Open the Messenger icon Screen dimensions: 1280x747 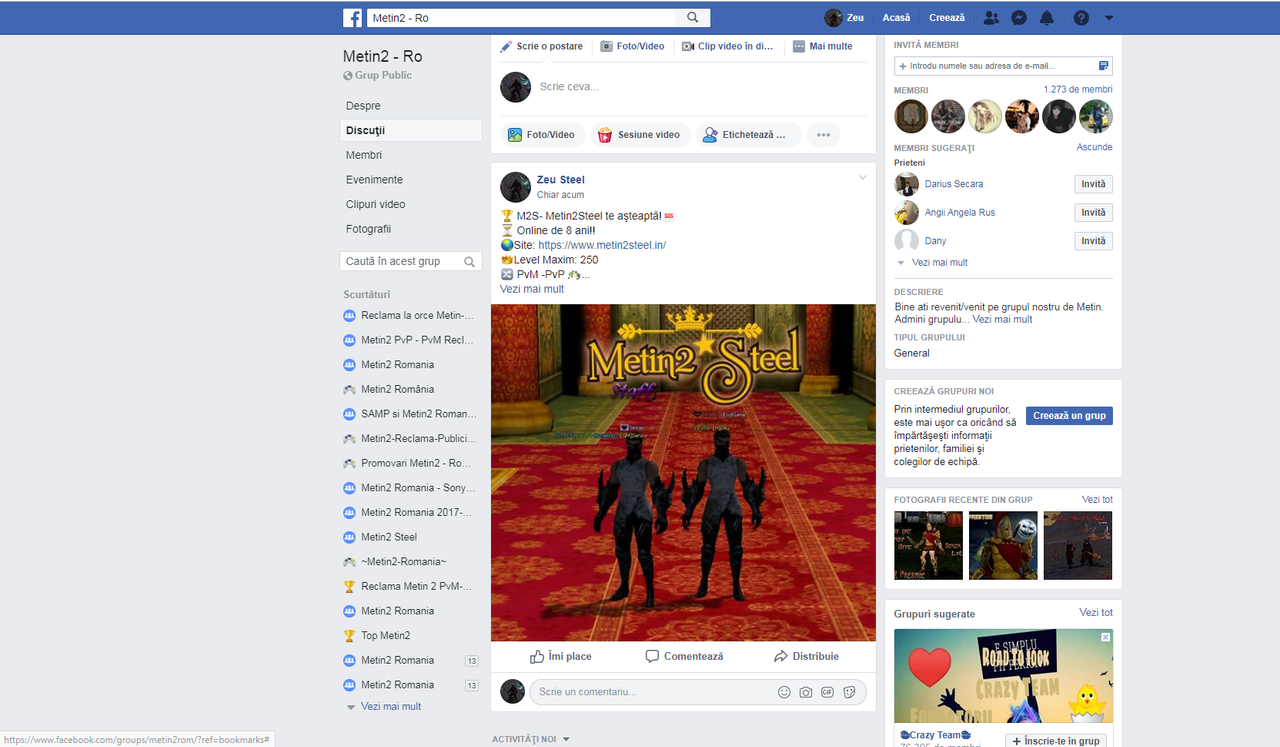coord(1019,18)
